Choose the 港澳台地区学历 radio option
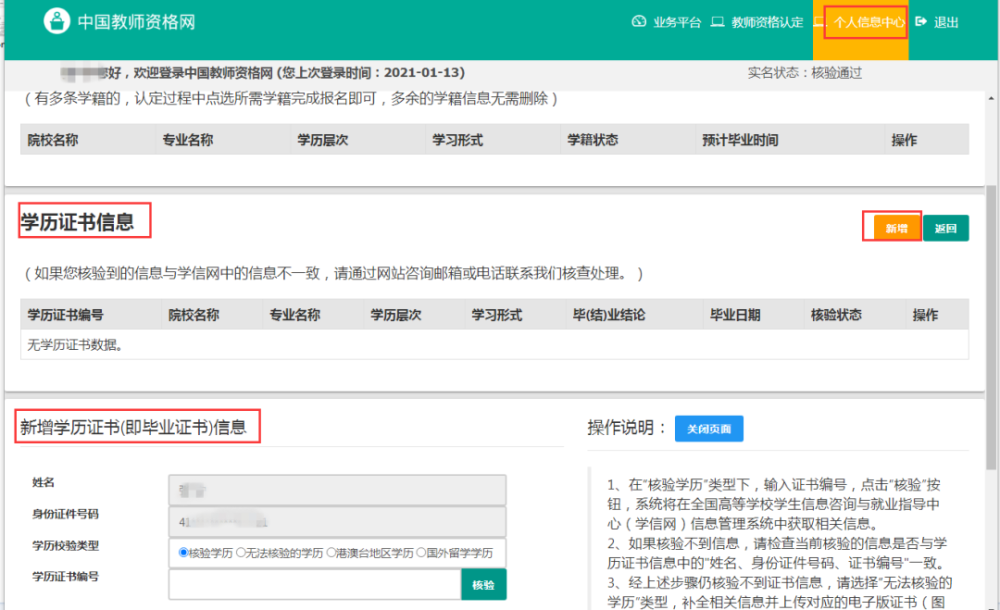The image size is (1000, 610). click(x=331, y=553)
